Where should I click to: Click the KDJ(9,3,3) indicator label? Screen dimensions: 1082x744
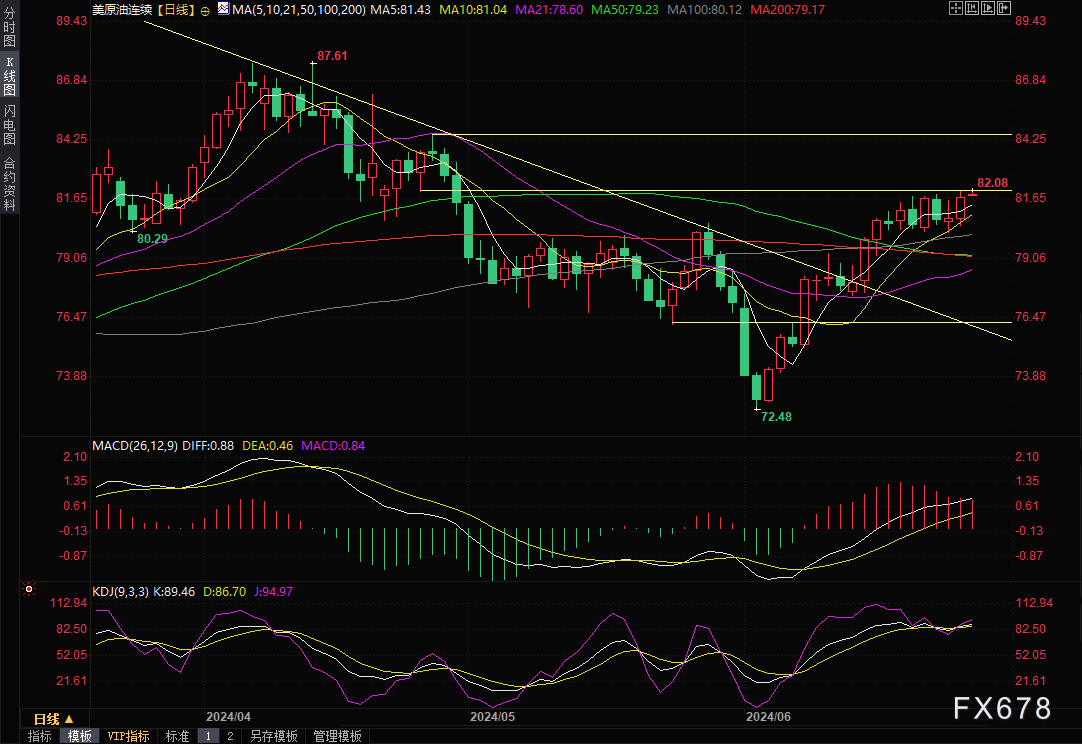120,591
